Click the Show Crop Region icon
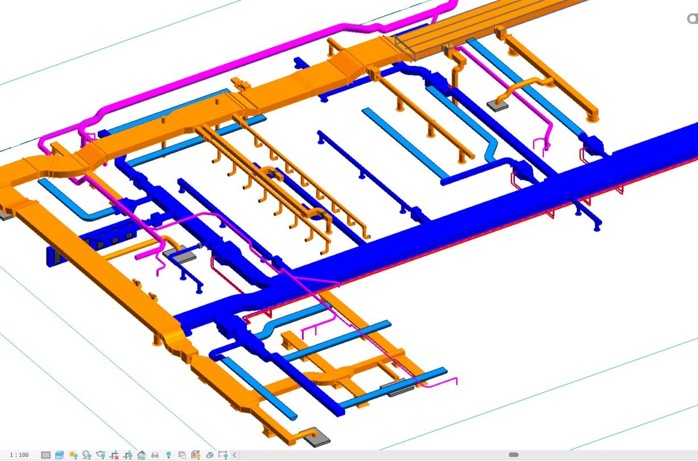The width and height of the screenshot is (698, 461). [x=128, y=455]
